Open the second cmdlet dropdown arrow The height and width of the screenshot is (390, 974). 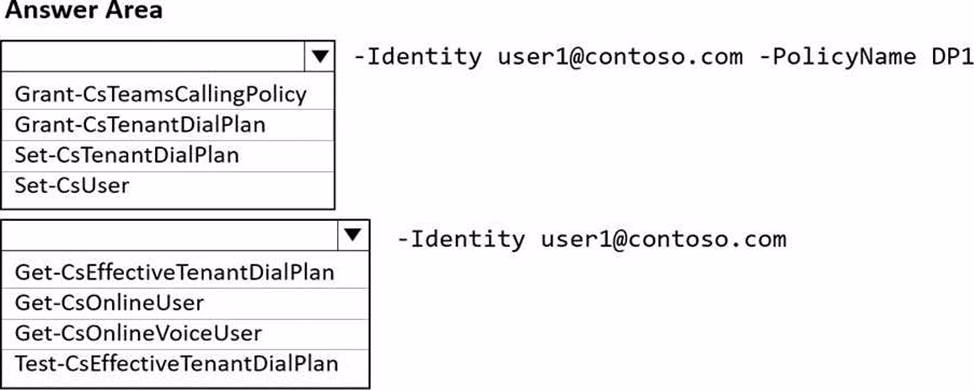coord(353,235)
